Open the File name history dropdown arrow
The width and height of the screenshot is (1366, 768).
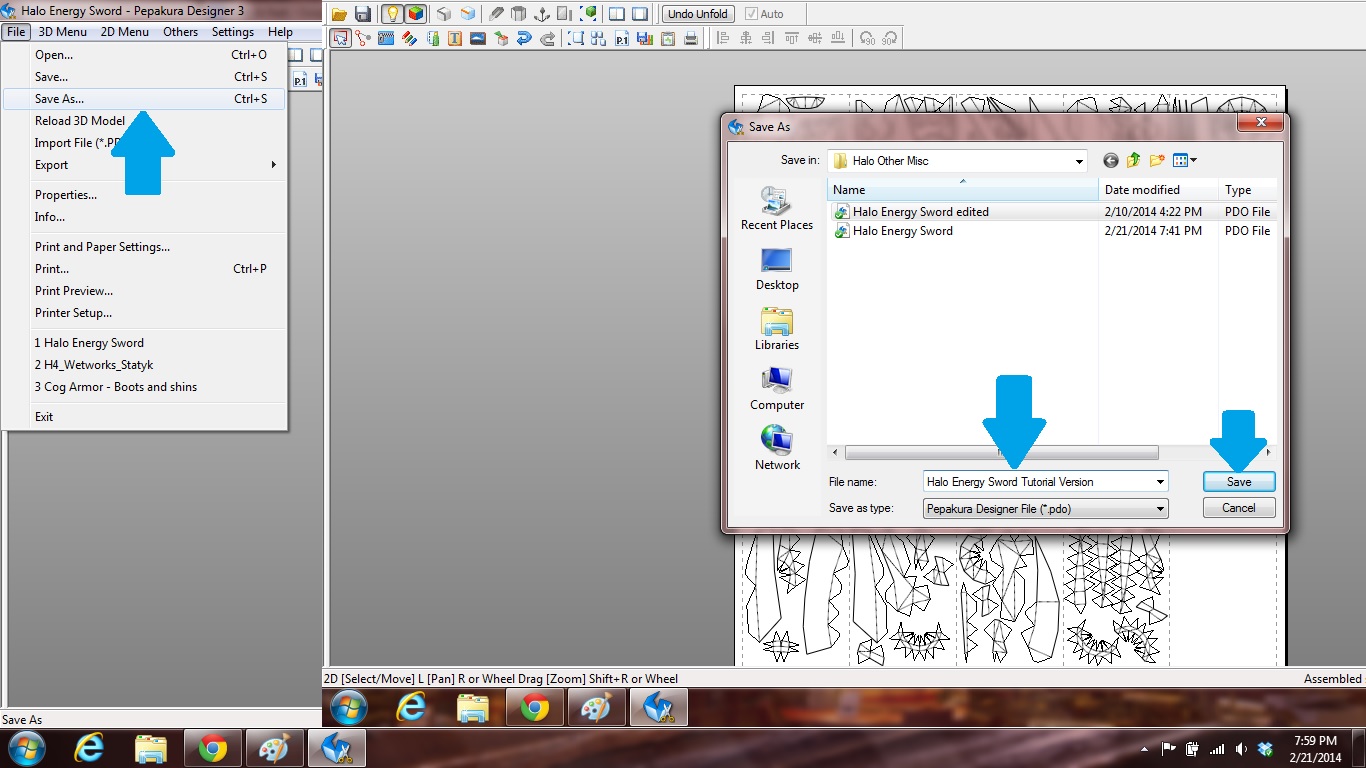pyautogui.click(x=1161, y=482)
